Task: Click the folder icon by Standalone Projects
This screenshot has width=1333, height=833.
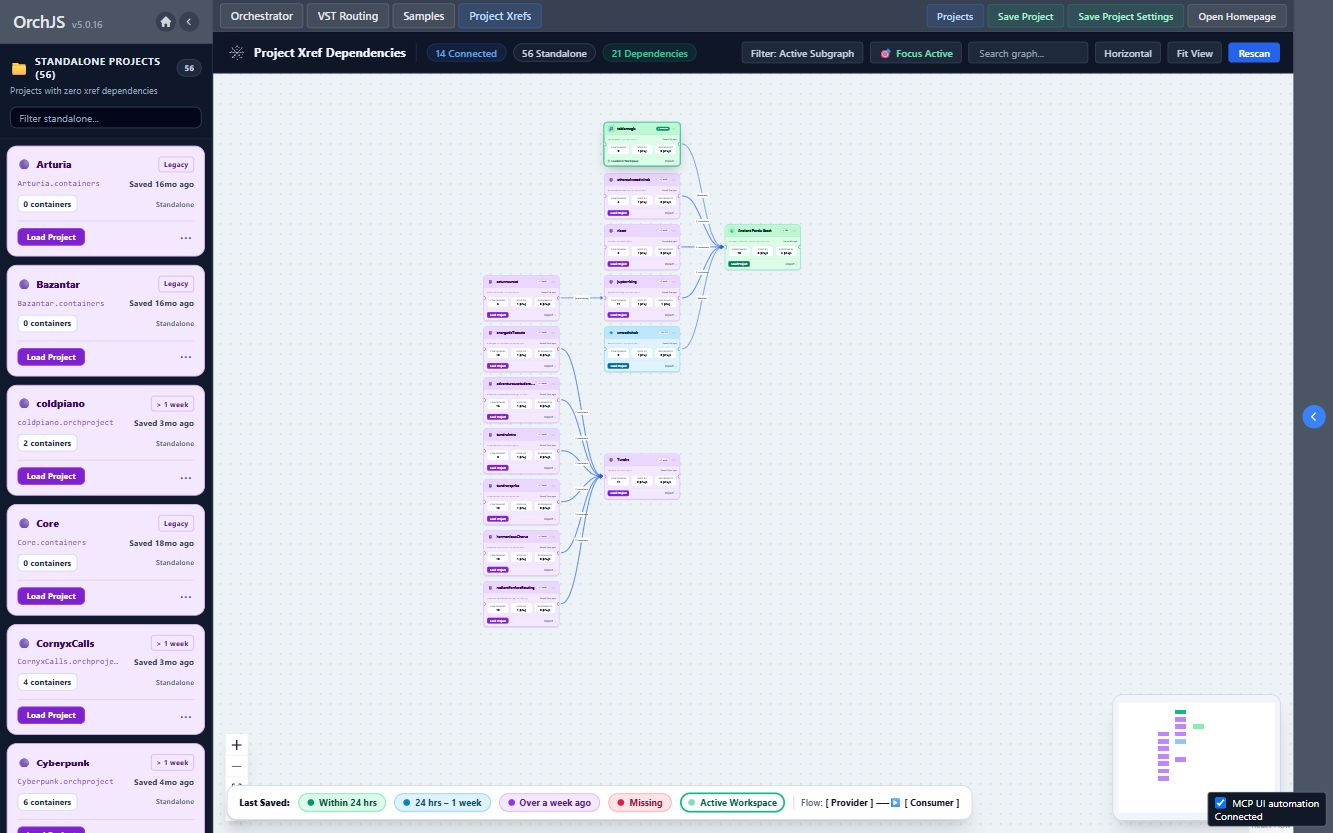Action: coord(19,68)
